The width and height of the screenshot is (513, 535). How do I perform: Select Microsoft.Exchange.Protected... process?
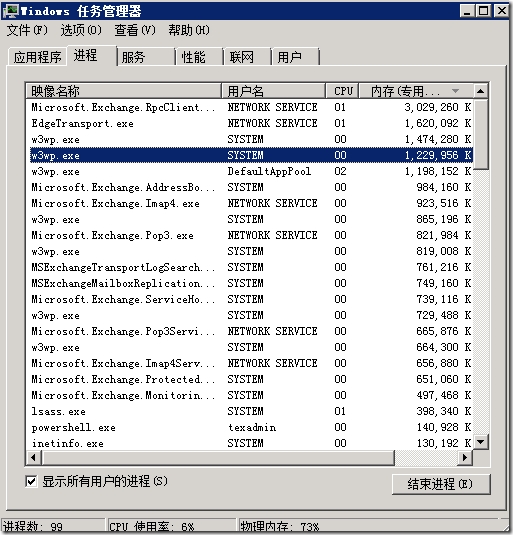pos(250,379)
